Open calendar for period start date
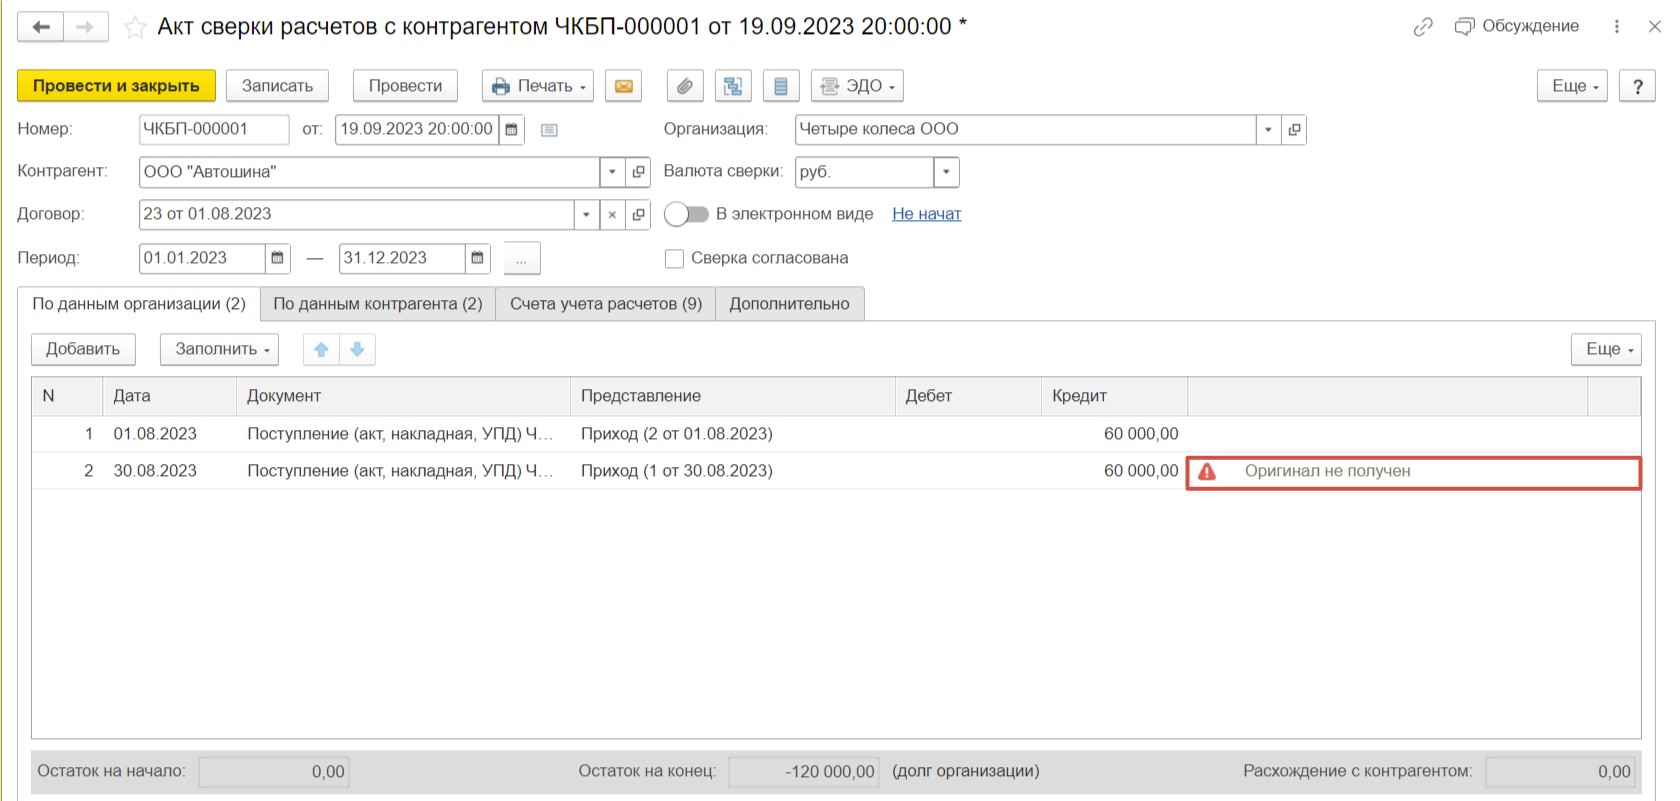Image resolution: width=1680 pixels, height=801 pixels. click(278, 258)
